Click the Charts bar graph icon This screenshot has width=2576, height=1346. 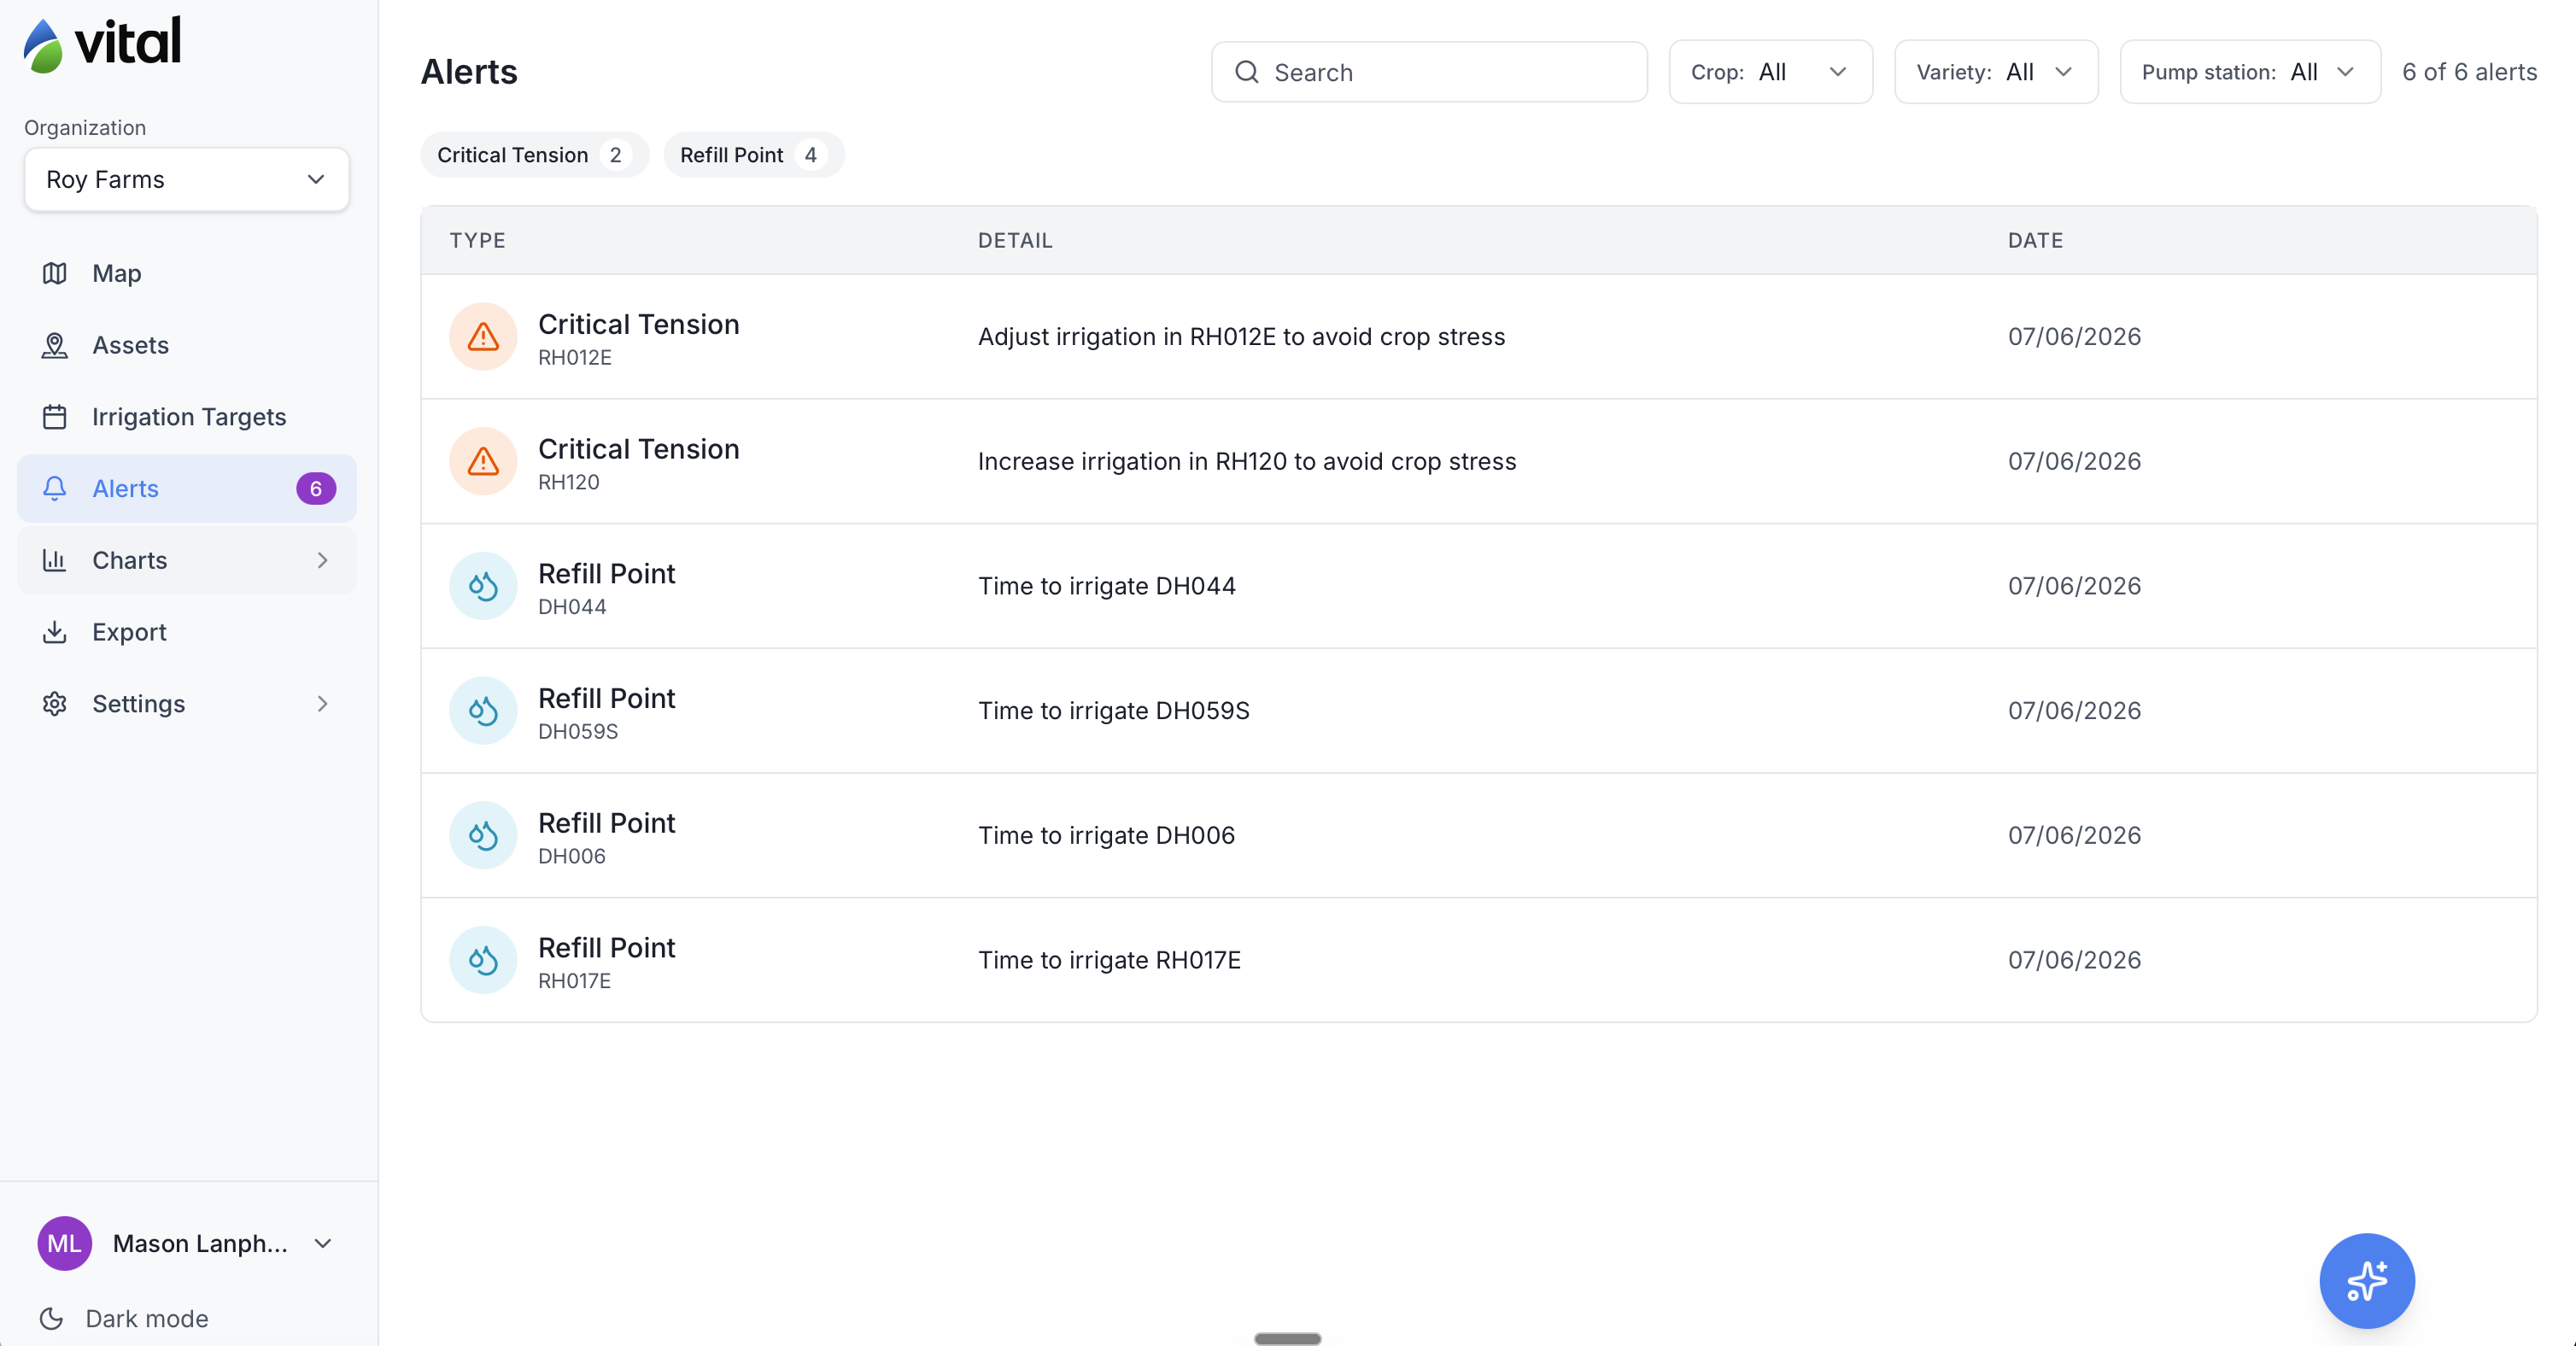[x=55, y=560]
